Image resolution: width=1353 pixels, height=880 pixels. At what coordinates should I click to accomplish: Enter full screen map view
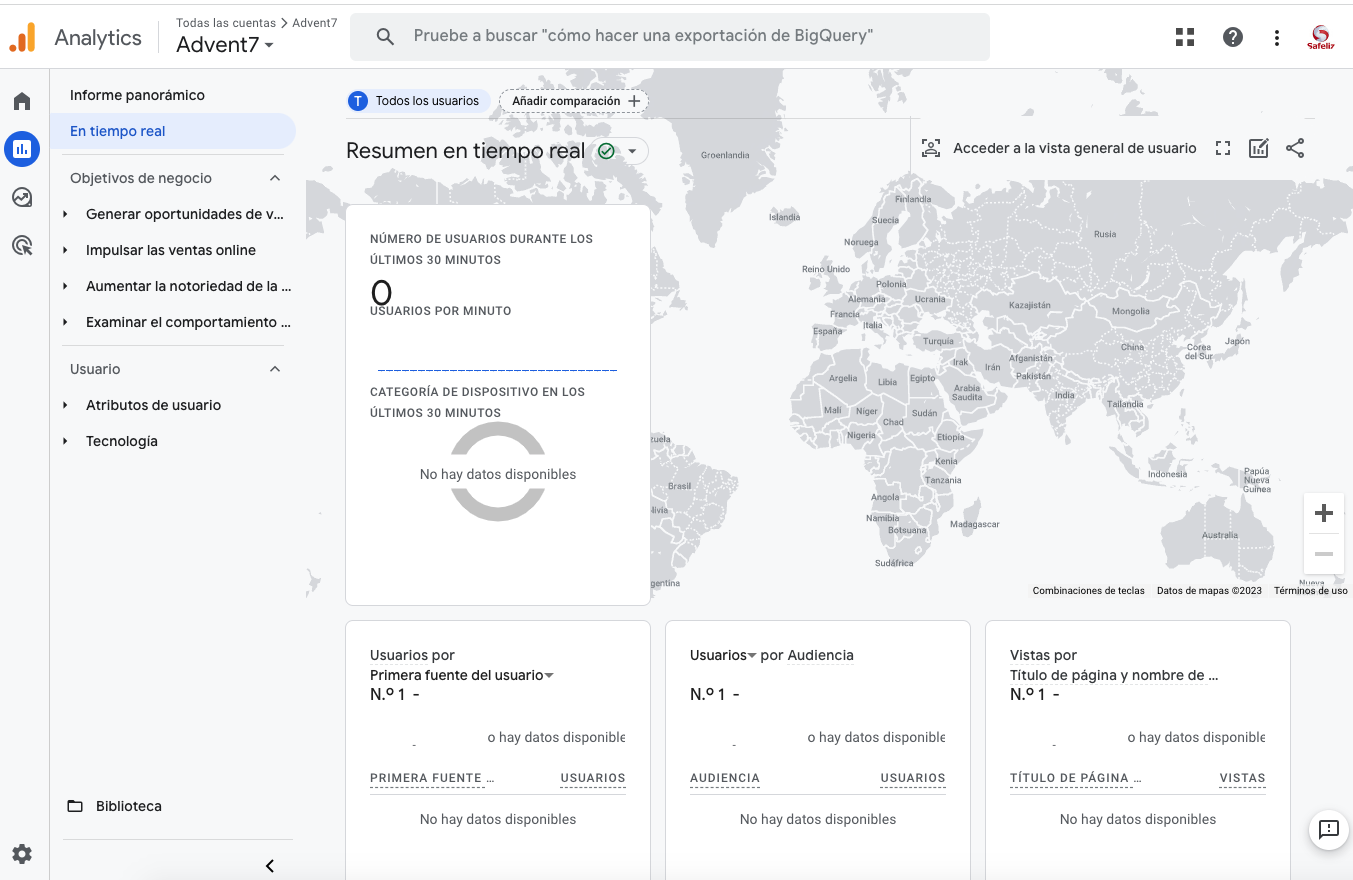(x=1222, y=148)
